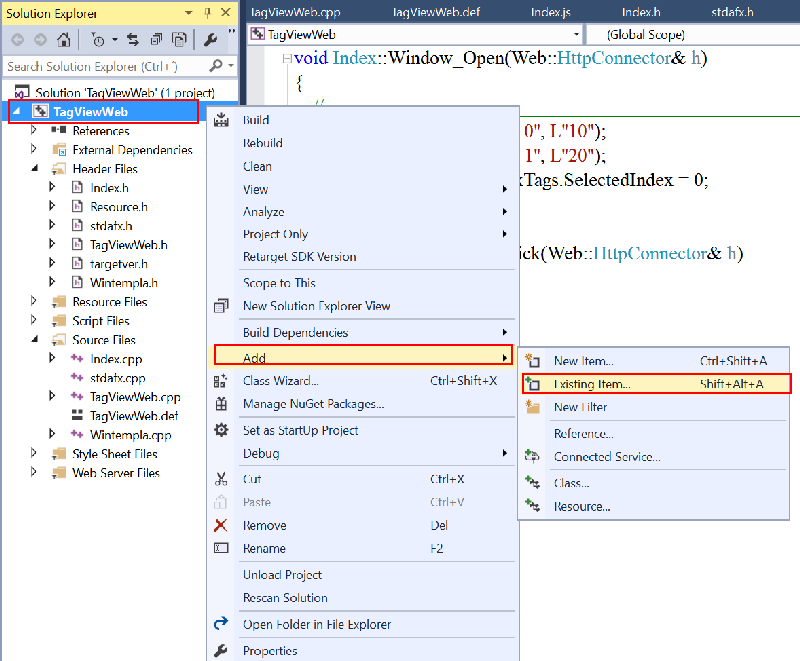Viewport: 800px width, 661px height.
Task: Click the wrench Properties icon in toolbar
Action: coord(210,39)
